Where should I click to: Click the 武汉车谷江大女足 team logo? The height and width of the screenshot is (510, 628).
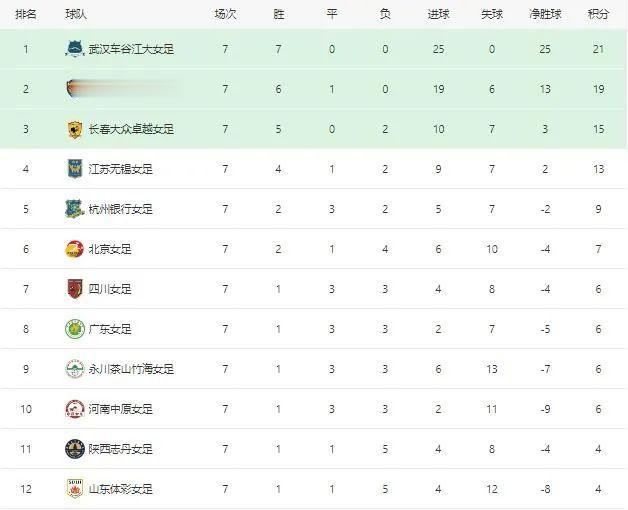pyautogui.click(x=75, y=49)
